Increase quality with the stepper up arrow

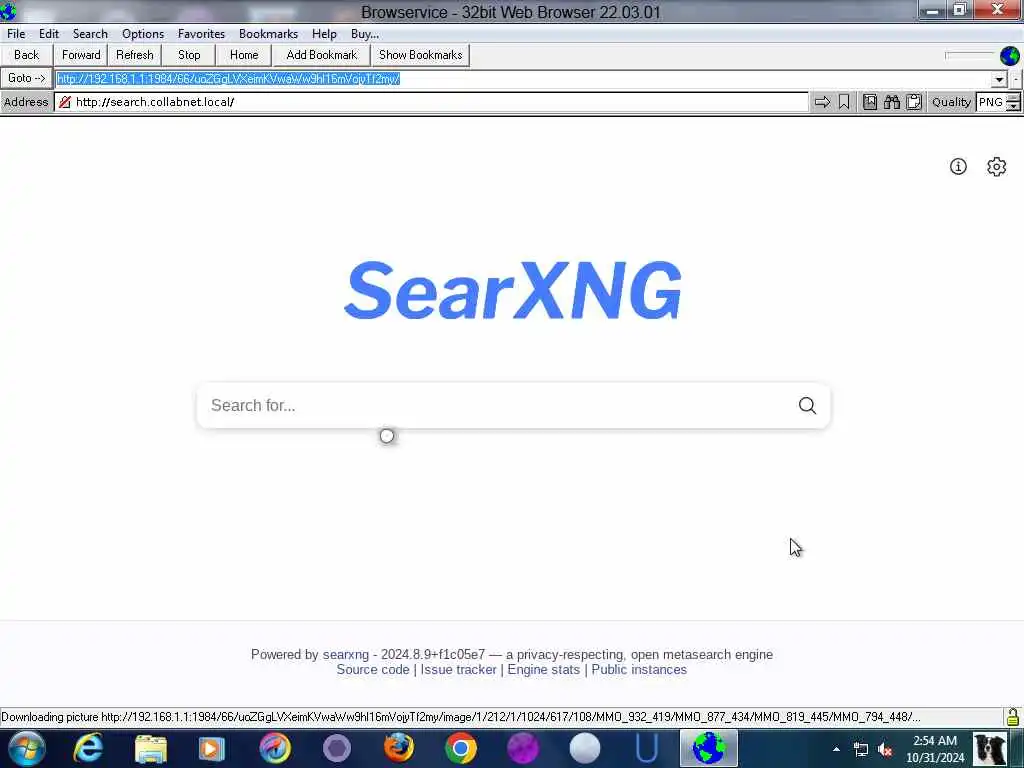pos(1013,98)
